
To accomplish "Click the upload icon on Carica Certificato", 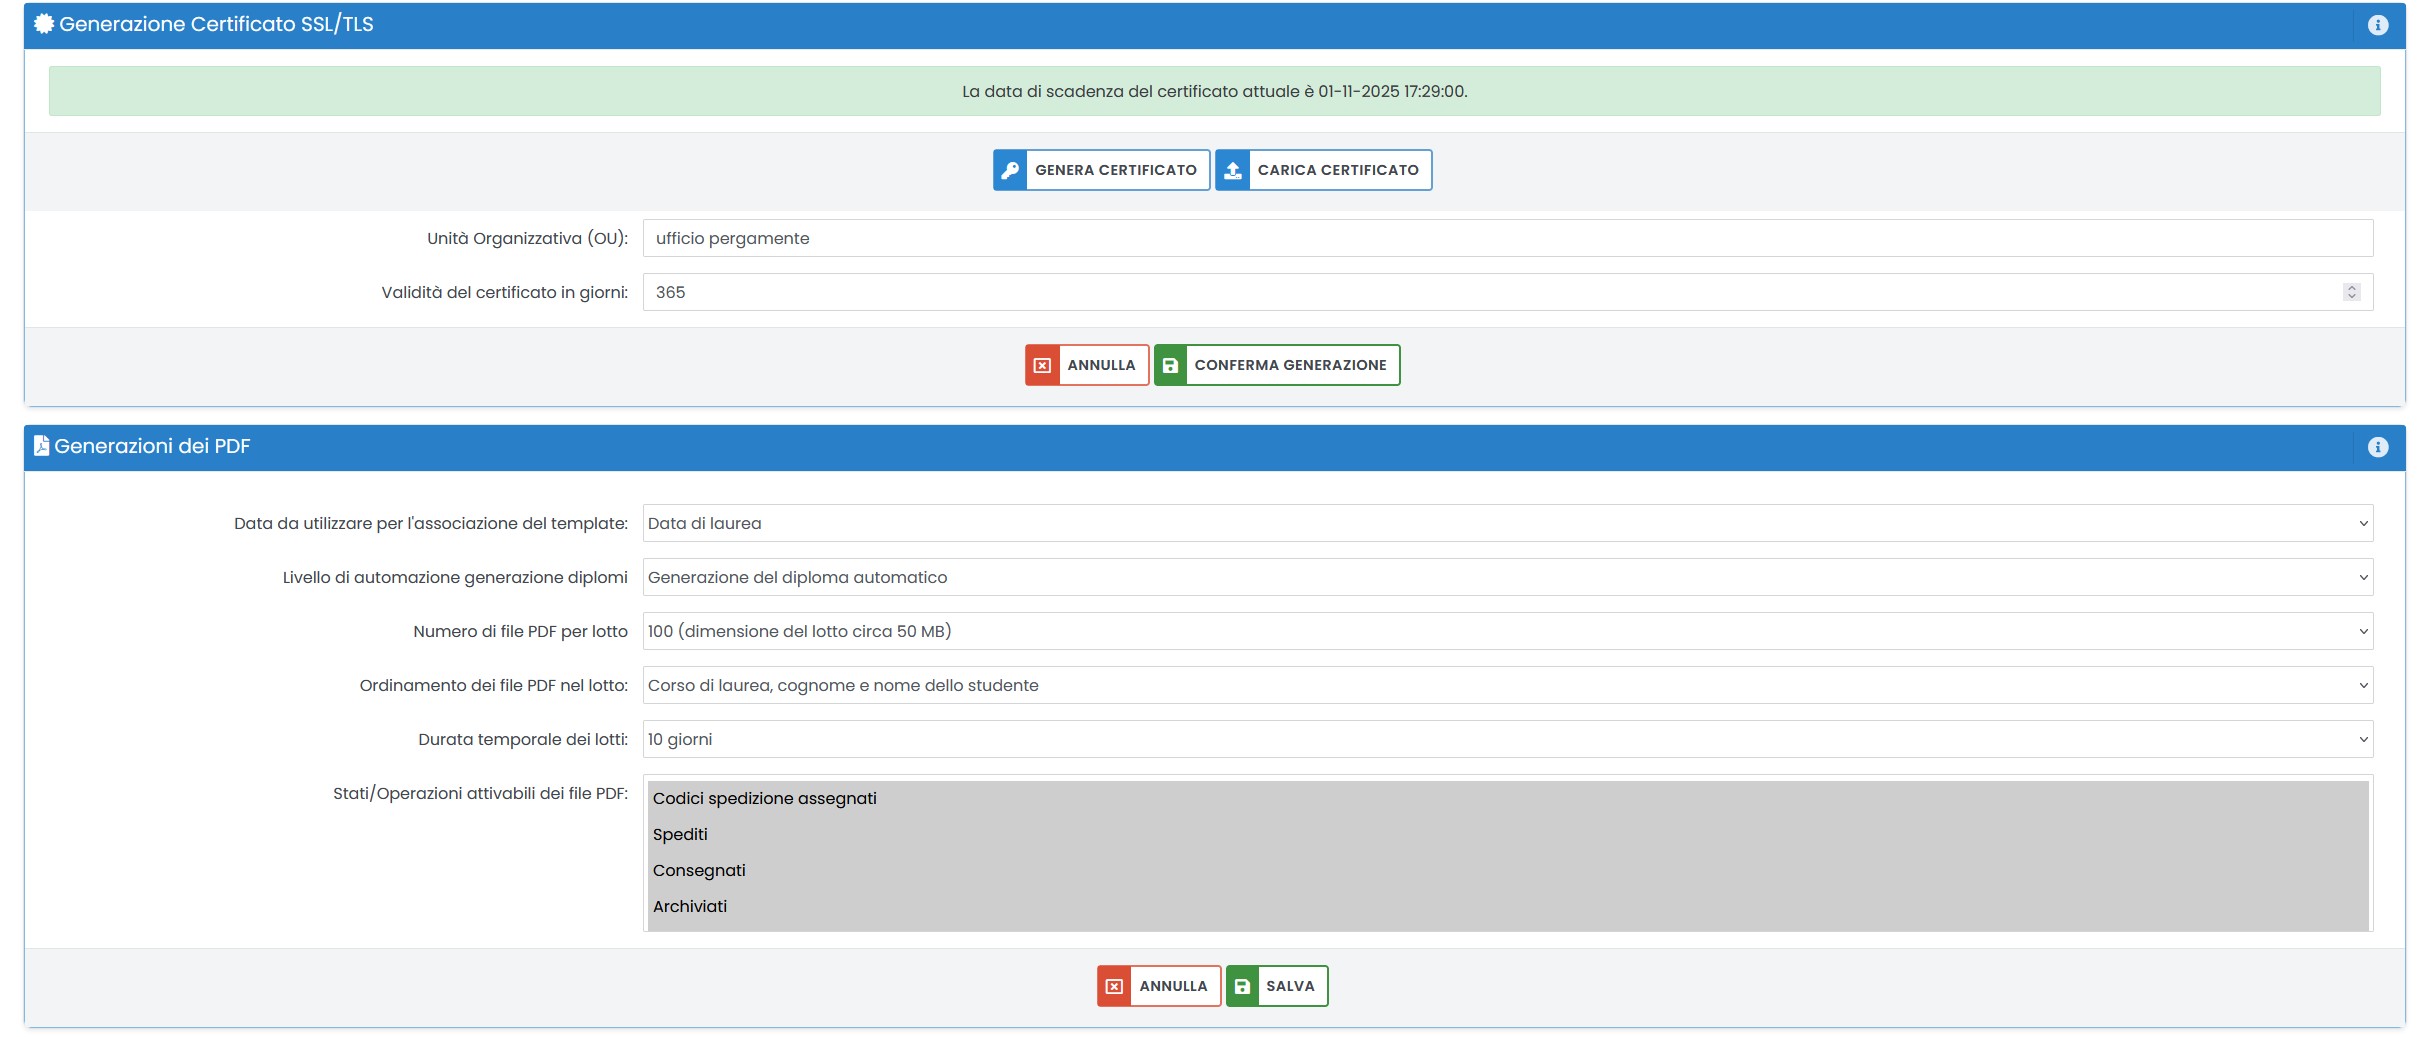I will 1233,170.
